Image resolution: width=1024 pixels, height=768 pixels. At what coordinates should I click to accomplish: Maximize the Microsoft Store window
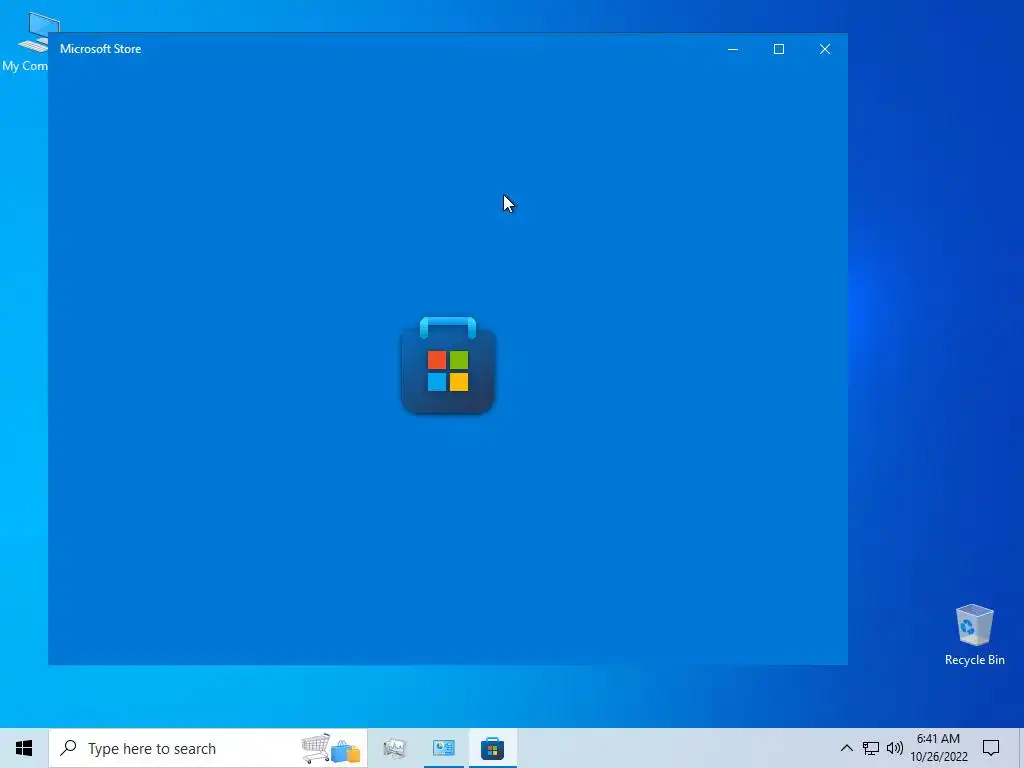(778, 49)
